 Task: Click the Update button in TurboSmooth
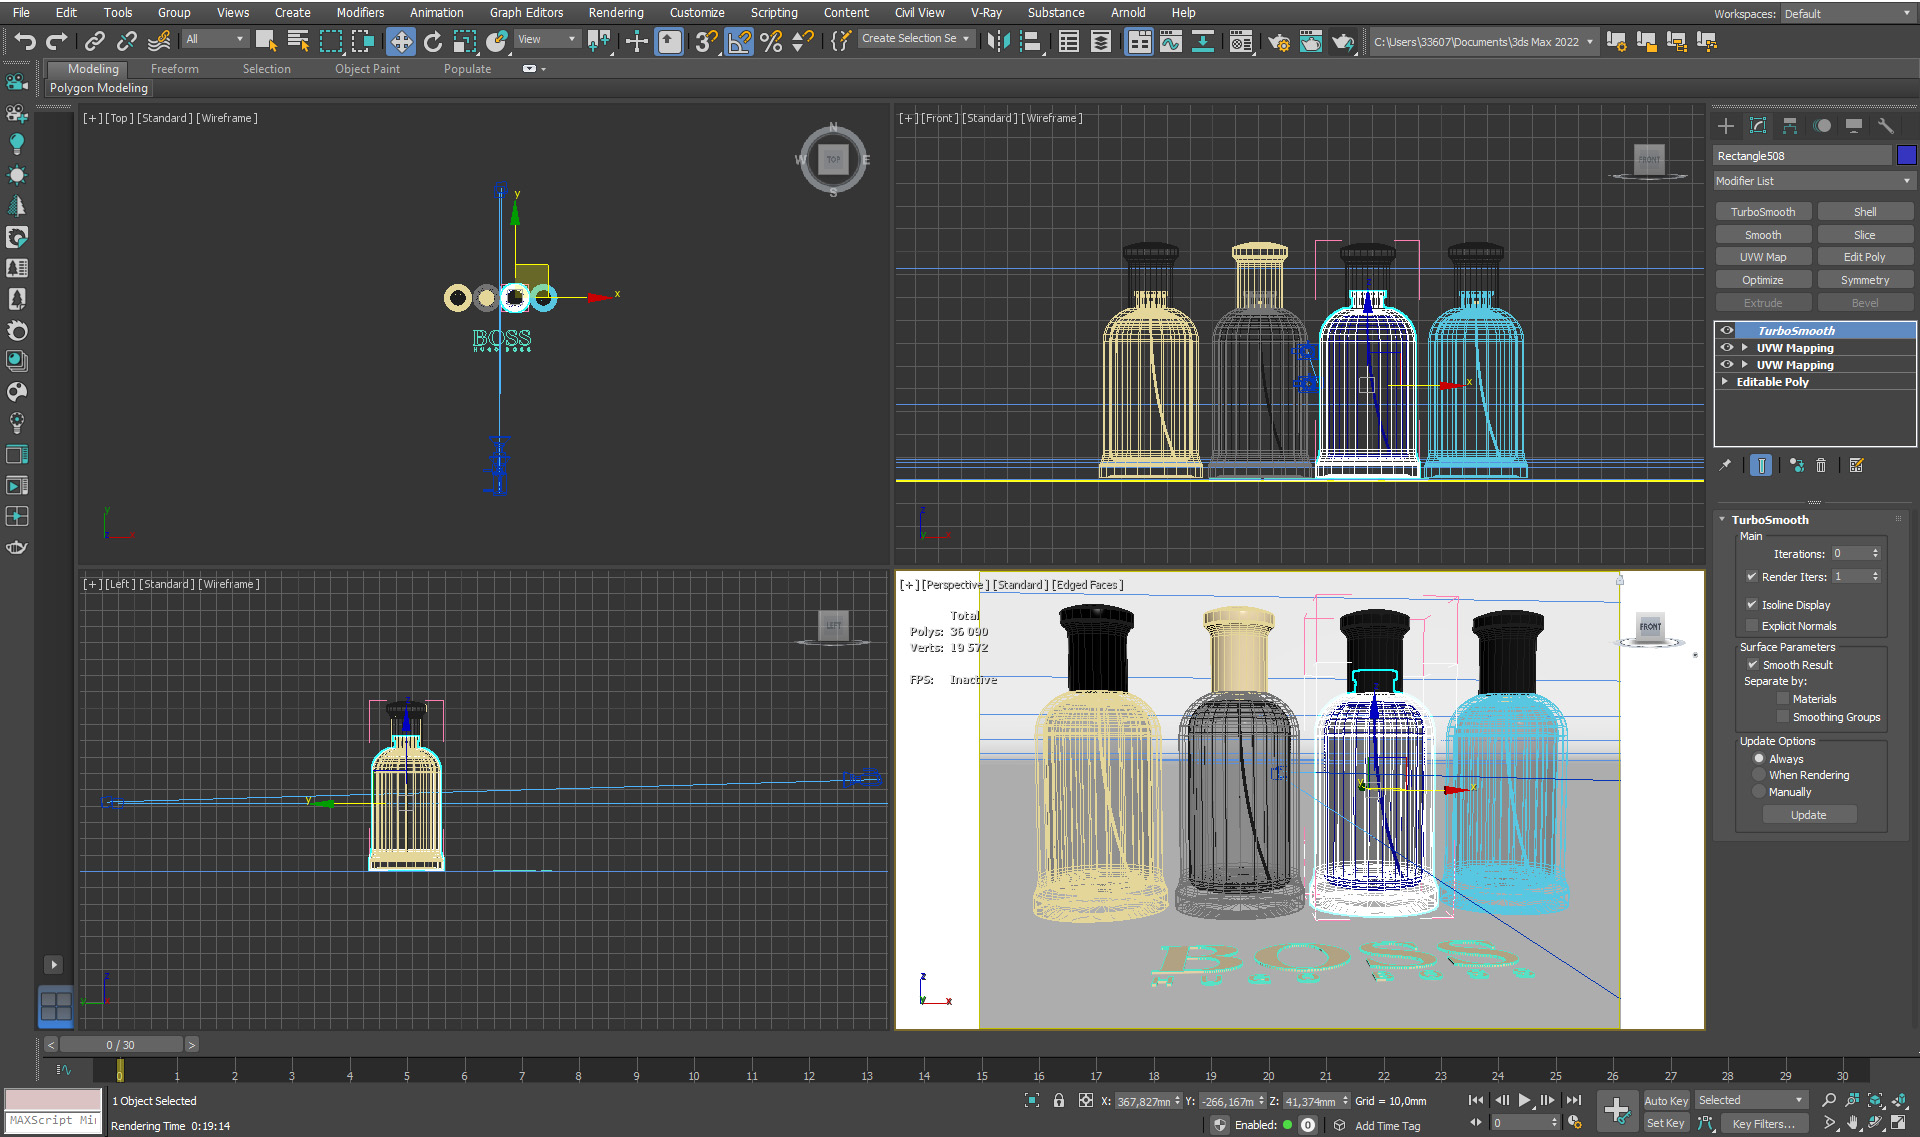coord(1808,815)
